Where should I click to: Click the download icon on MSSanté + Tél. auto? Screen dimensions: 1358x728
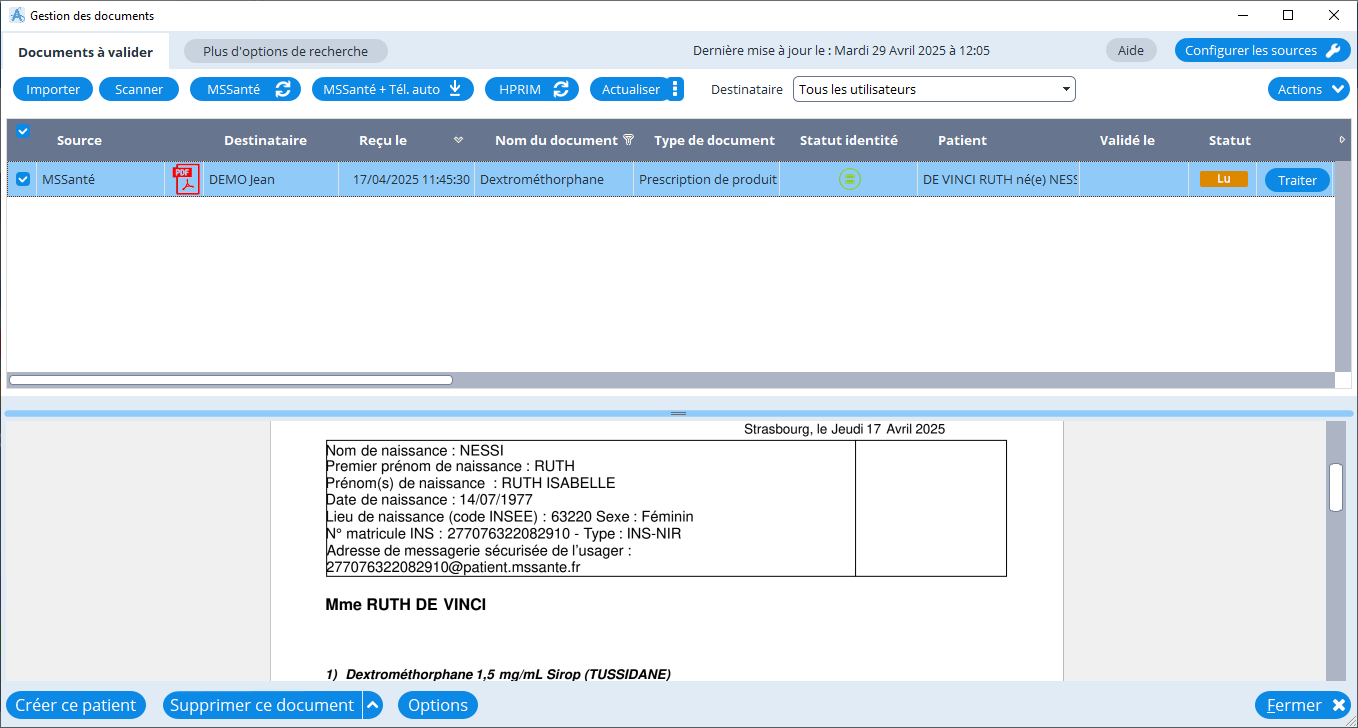click(x=455, y=89)
